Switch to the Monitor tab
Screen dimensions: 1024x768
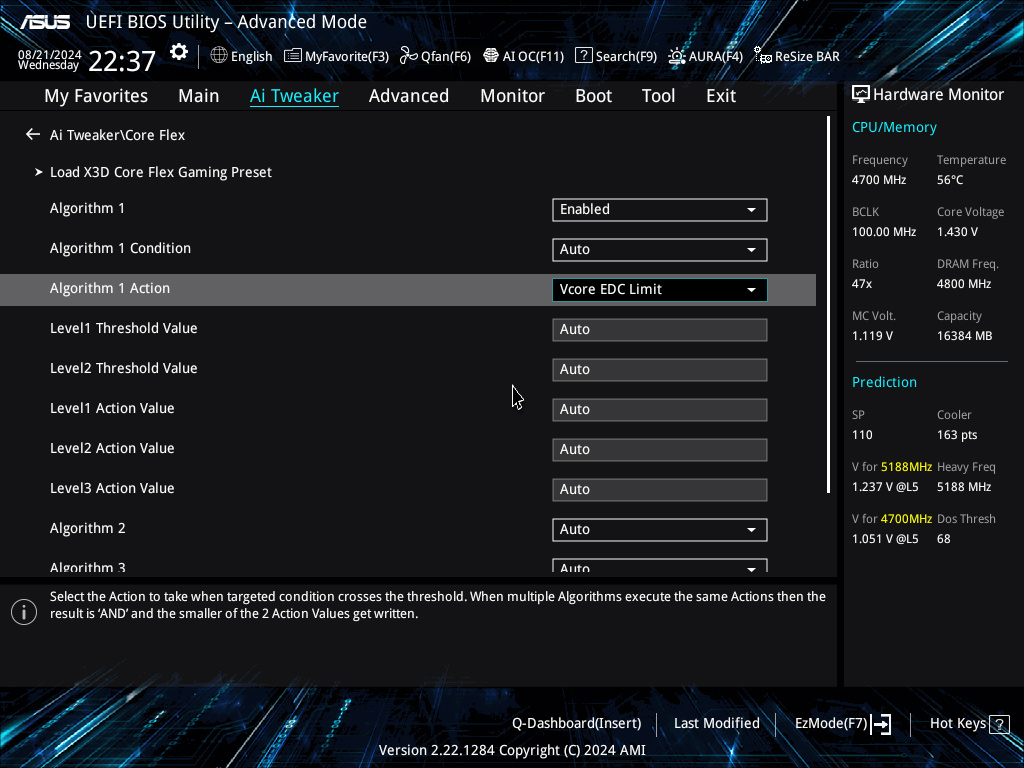(512, 96)
